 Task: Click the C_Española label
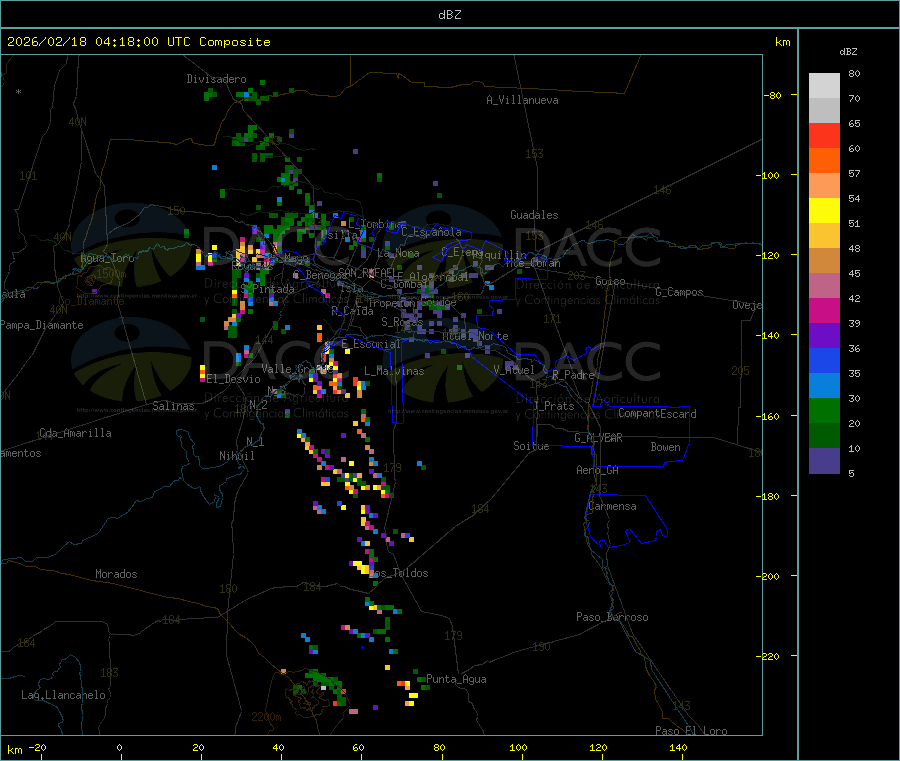(432, 232)
